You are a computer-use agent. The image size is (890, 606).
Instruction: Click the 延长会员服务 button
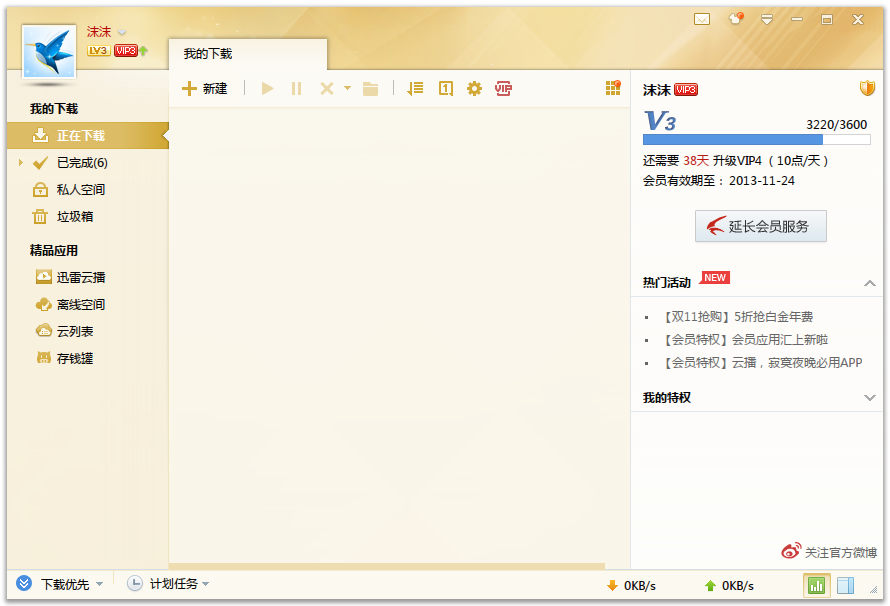point(761,226)
